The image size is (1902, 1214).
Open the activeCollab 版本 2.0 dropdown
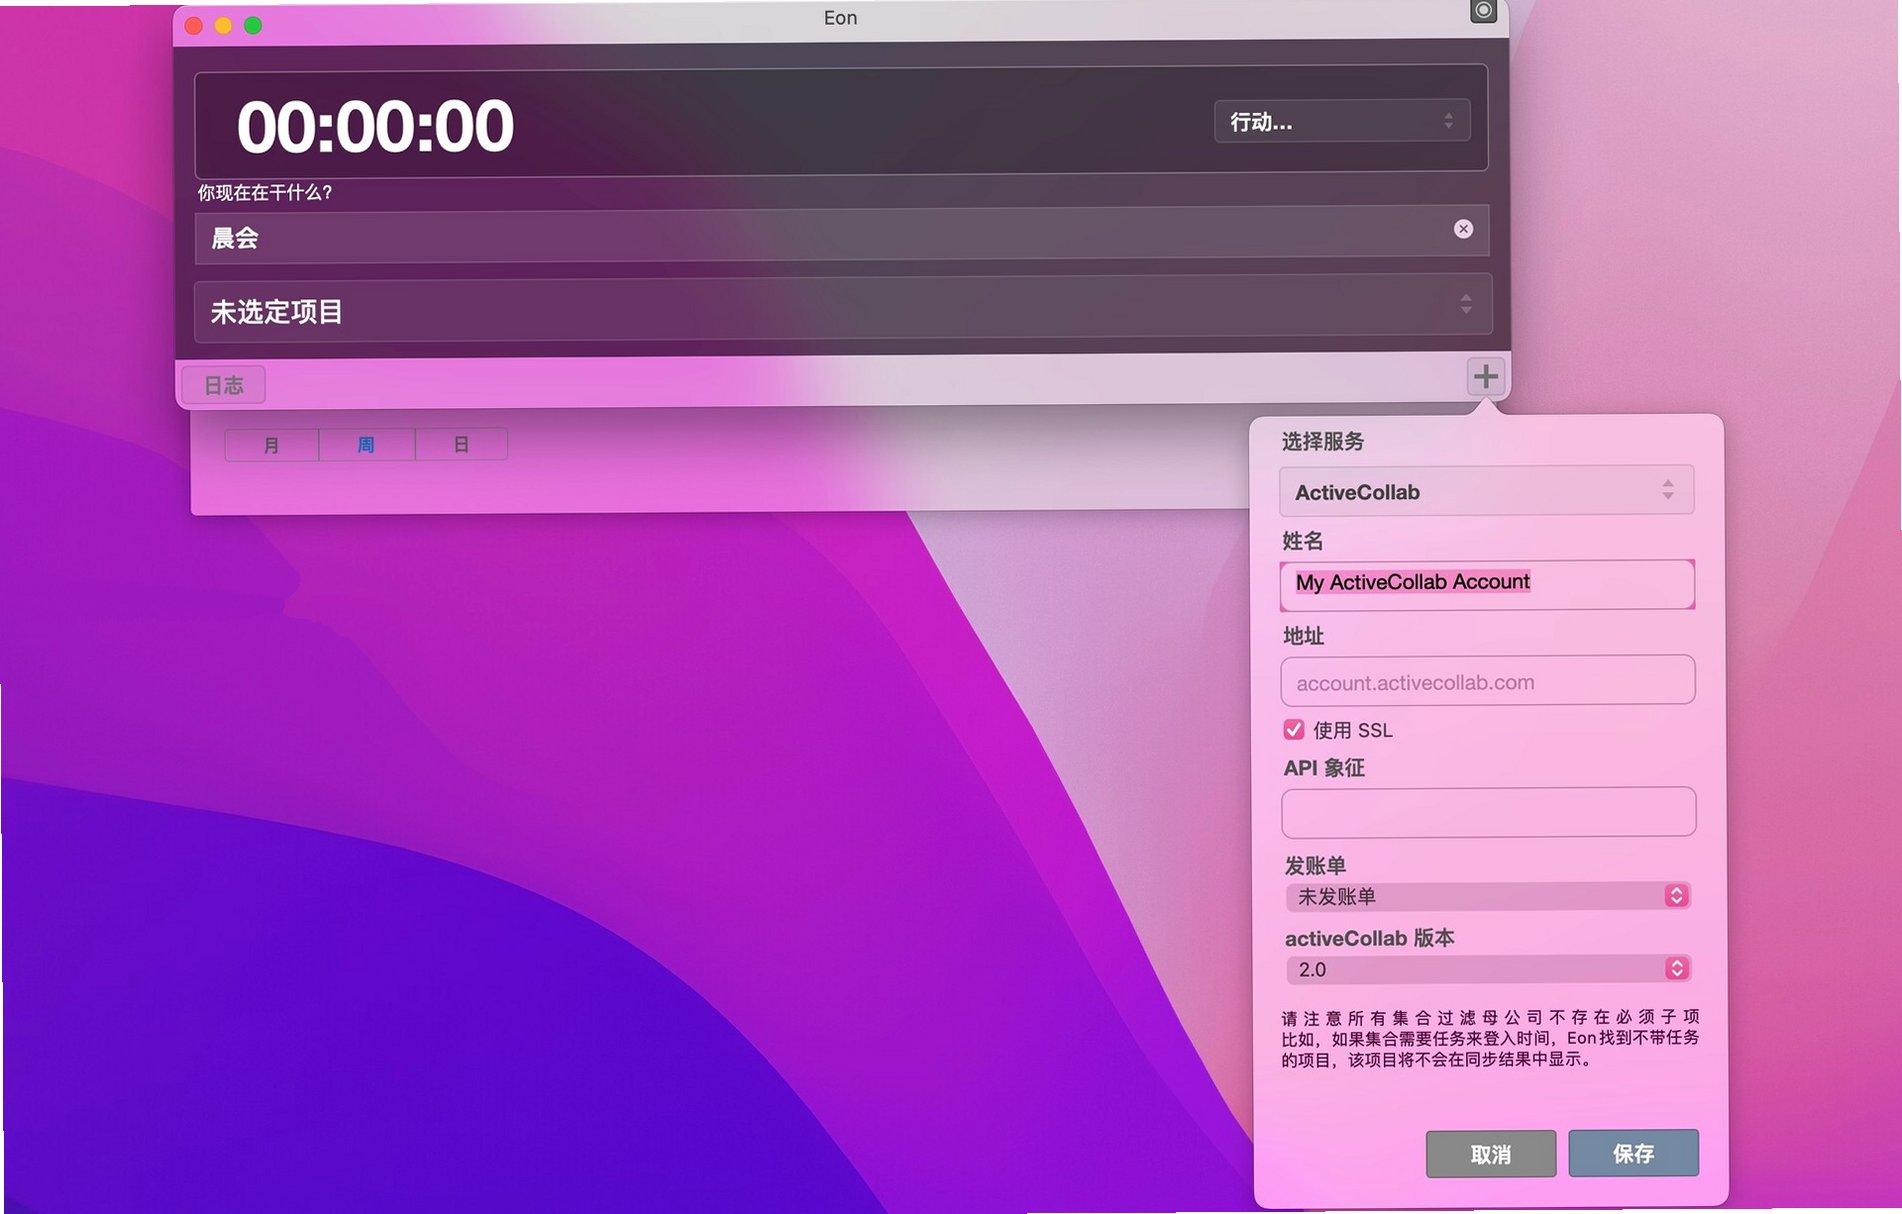(x=1488, y=968)
